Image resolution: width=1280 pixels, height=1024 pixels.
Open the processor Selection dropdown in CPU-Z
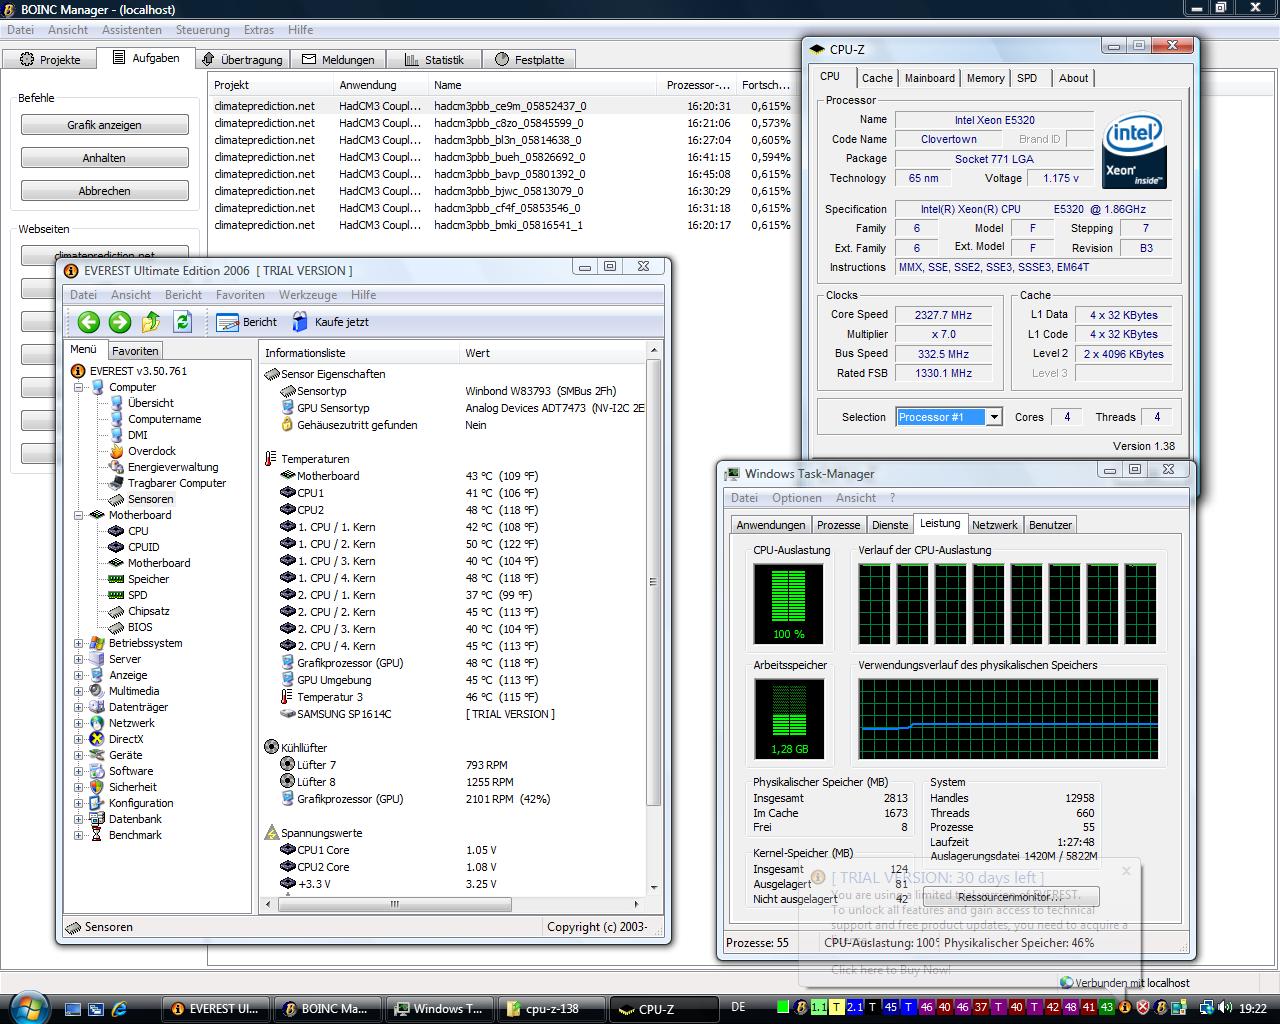pos(994,417)
